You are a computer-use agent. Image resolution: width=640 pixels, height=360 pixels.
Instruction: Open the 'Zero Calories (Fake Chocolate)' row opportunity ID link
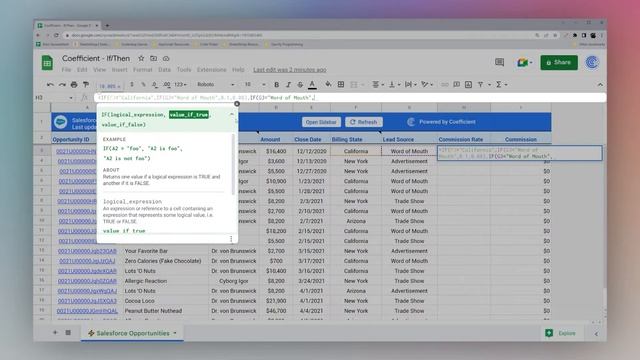pyautogui.click(x=87, y=261)
